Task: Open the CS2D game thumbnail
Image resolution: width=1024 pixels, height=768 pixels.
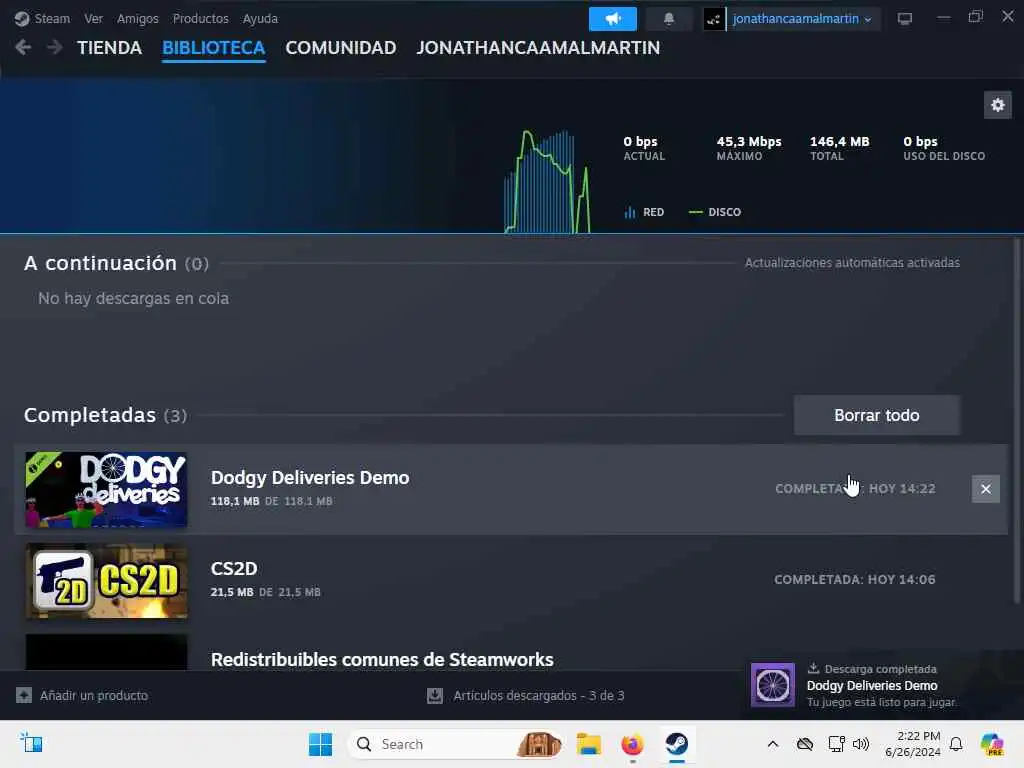Action: coord(106,581)
